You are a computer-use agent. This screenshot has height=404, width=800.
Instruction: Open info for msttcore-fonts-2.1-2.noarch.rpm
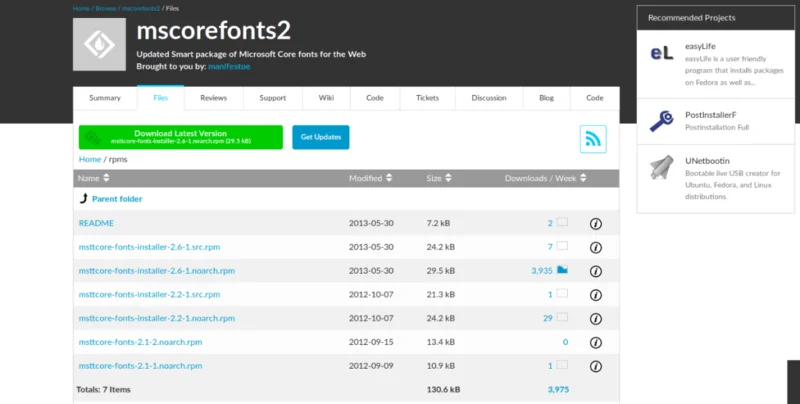[595, 343]
